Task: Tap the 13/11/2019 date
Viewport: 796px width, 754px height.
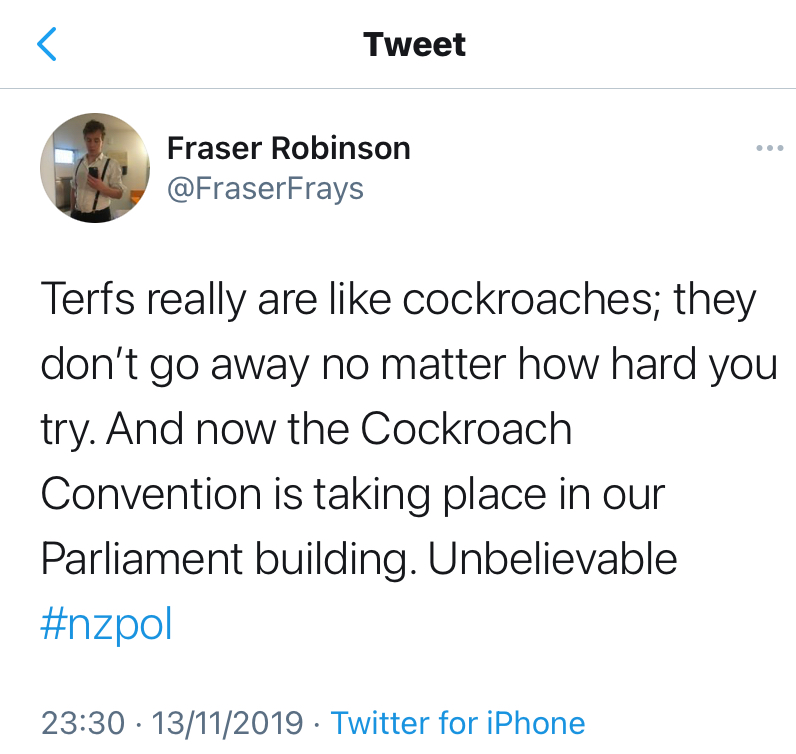Action: coord(228,722)
